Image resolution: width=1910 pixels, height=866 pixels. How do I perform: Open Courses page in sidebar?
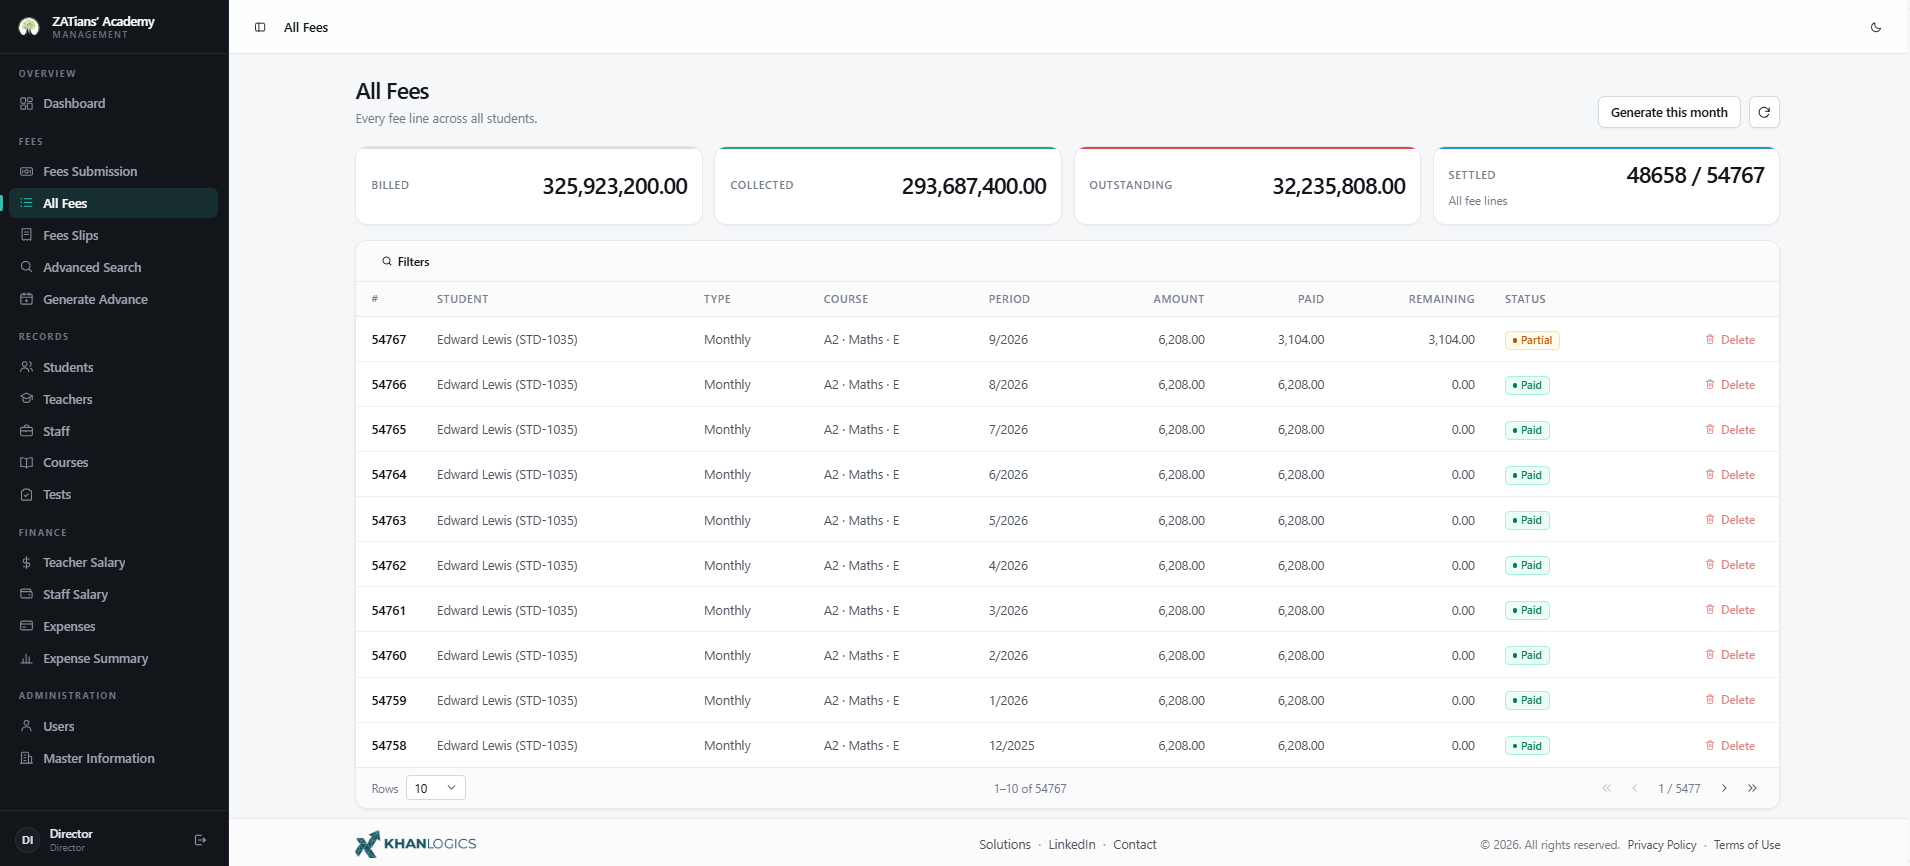click(113, 462)
